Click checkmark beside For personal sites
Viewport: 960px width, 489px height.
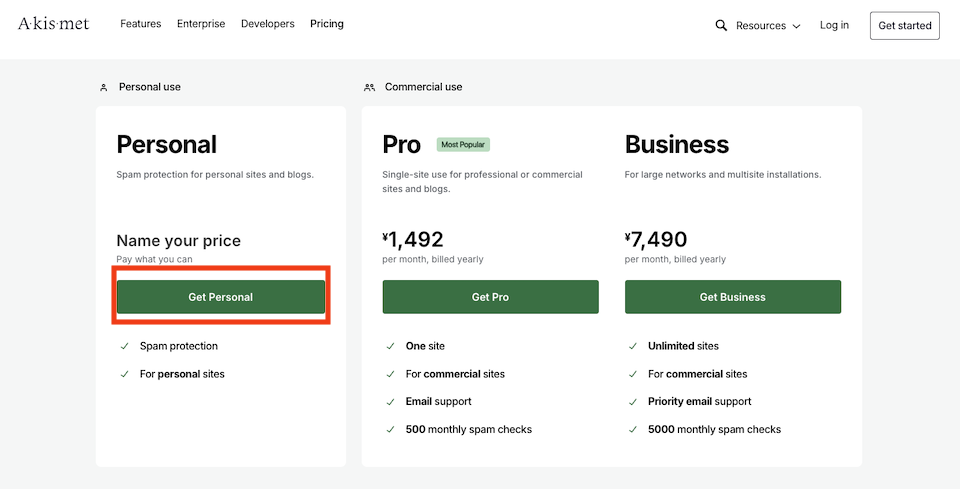pyautogui.click(x=125, y=374)
